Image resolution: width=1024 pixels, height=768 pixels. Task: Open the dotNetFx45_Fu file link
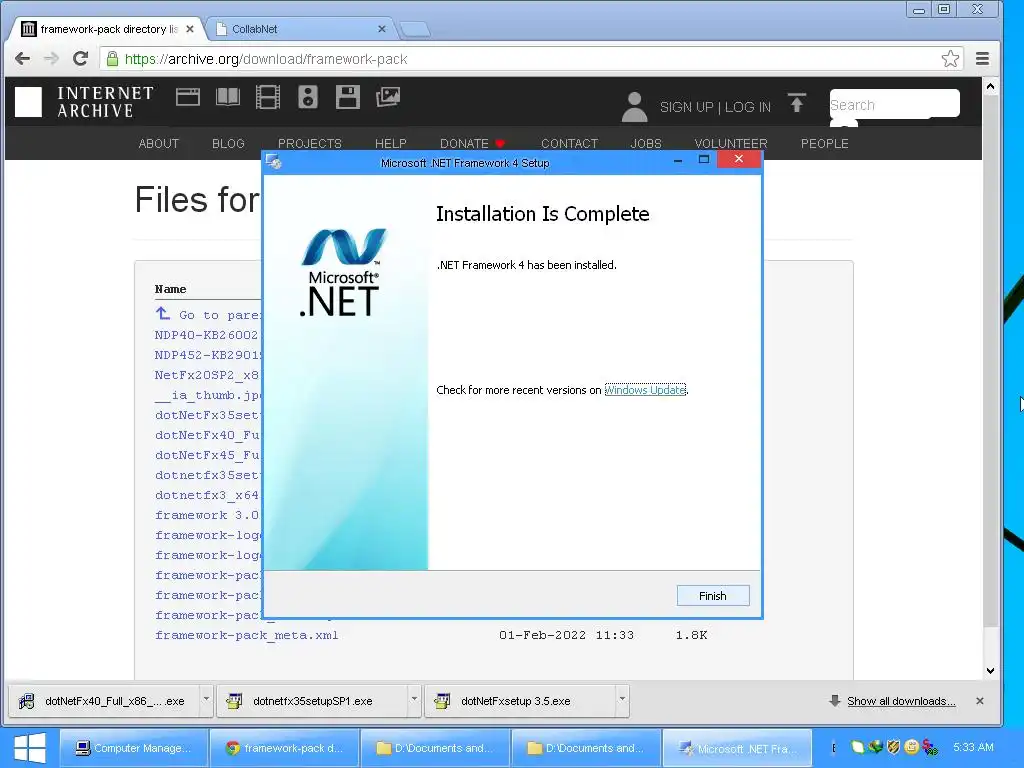click(208, 455)
